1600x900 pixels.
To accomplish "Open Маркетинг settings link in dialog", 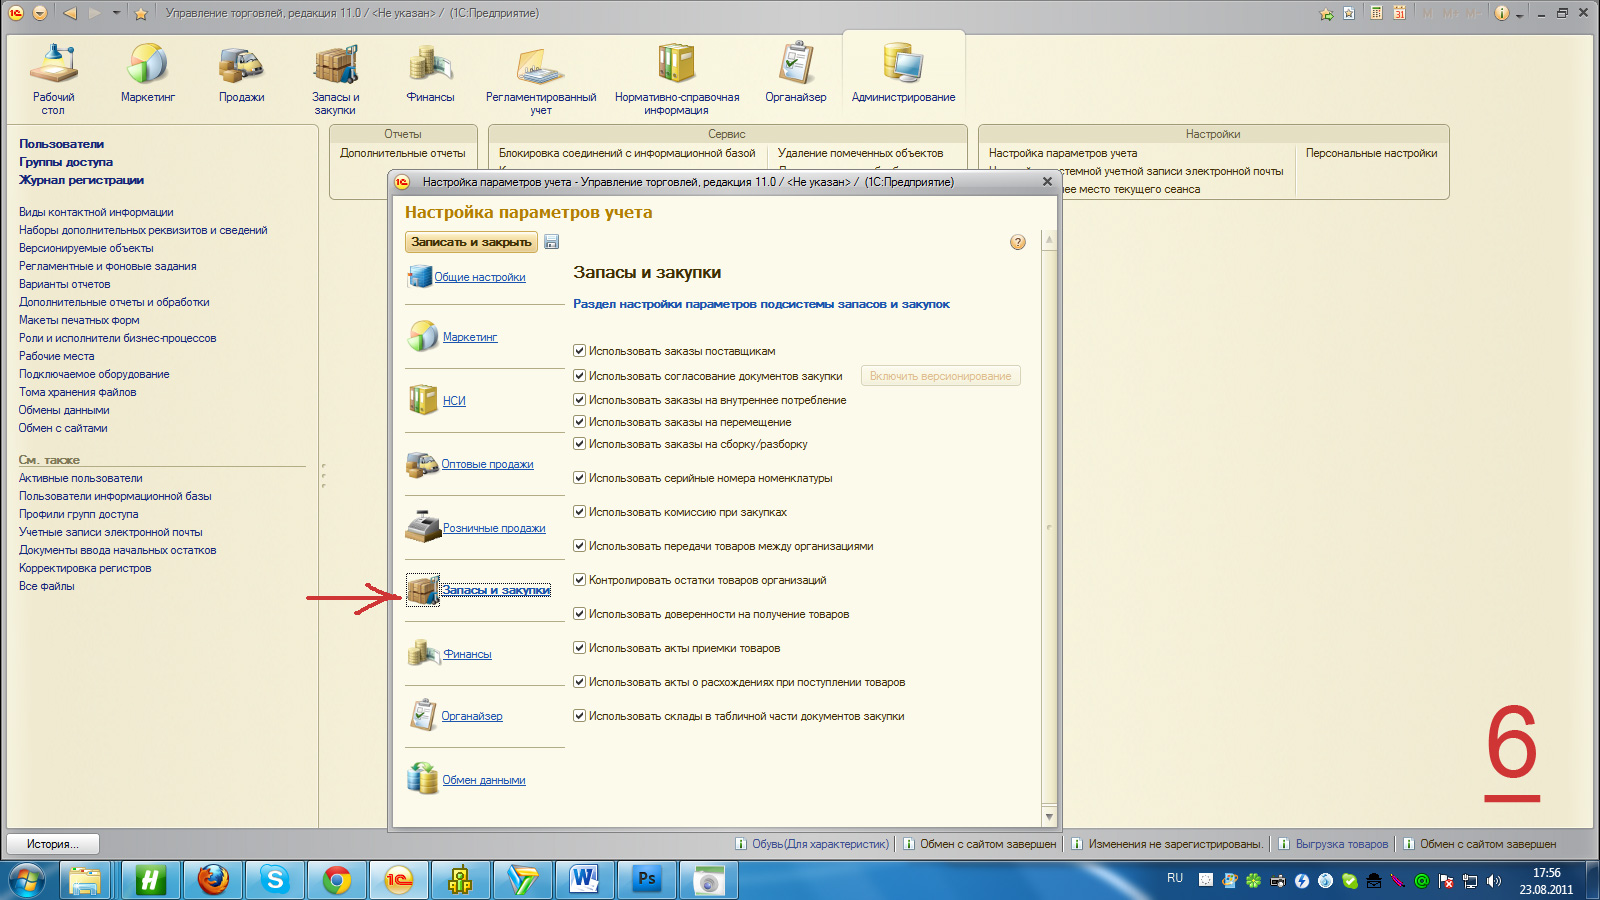I will coord(470,337).
